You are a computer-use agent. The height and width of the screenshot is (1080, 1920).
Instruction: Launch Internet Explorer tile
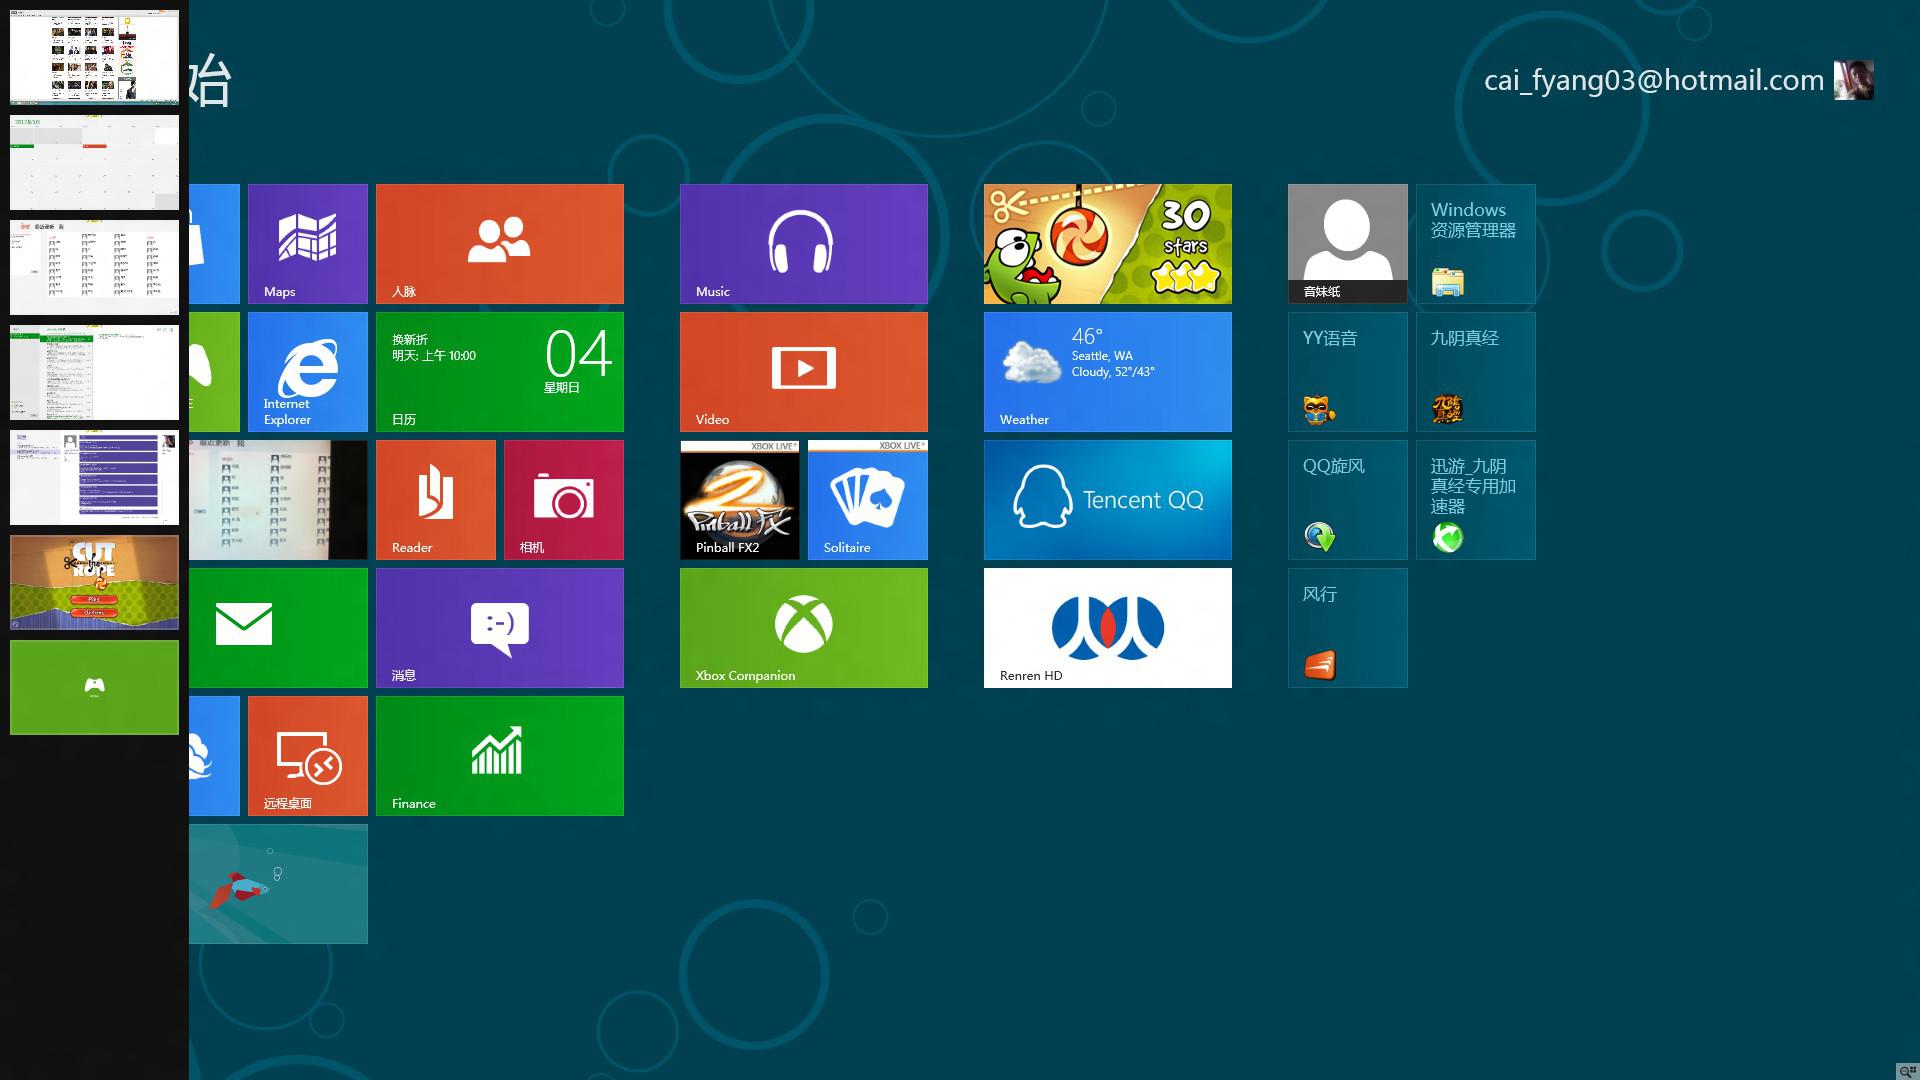(307, 371)
